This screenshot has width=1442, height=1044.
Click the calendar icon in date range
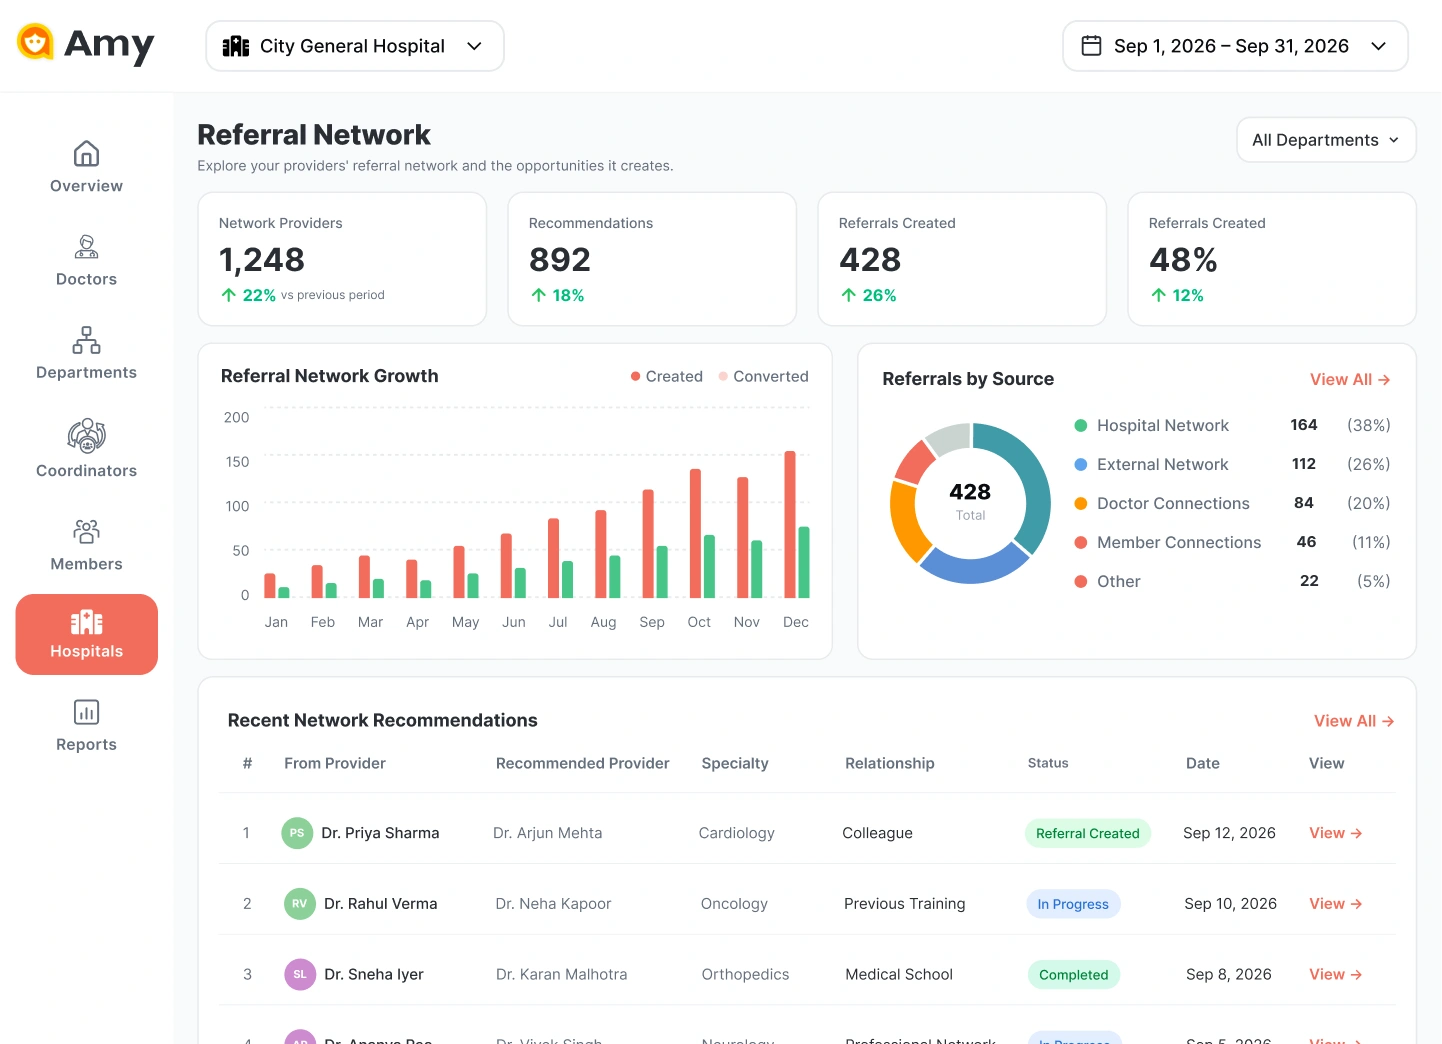(1092, 46)
